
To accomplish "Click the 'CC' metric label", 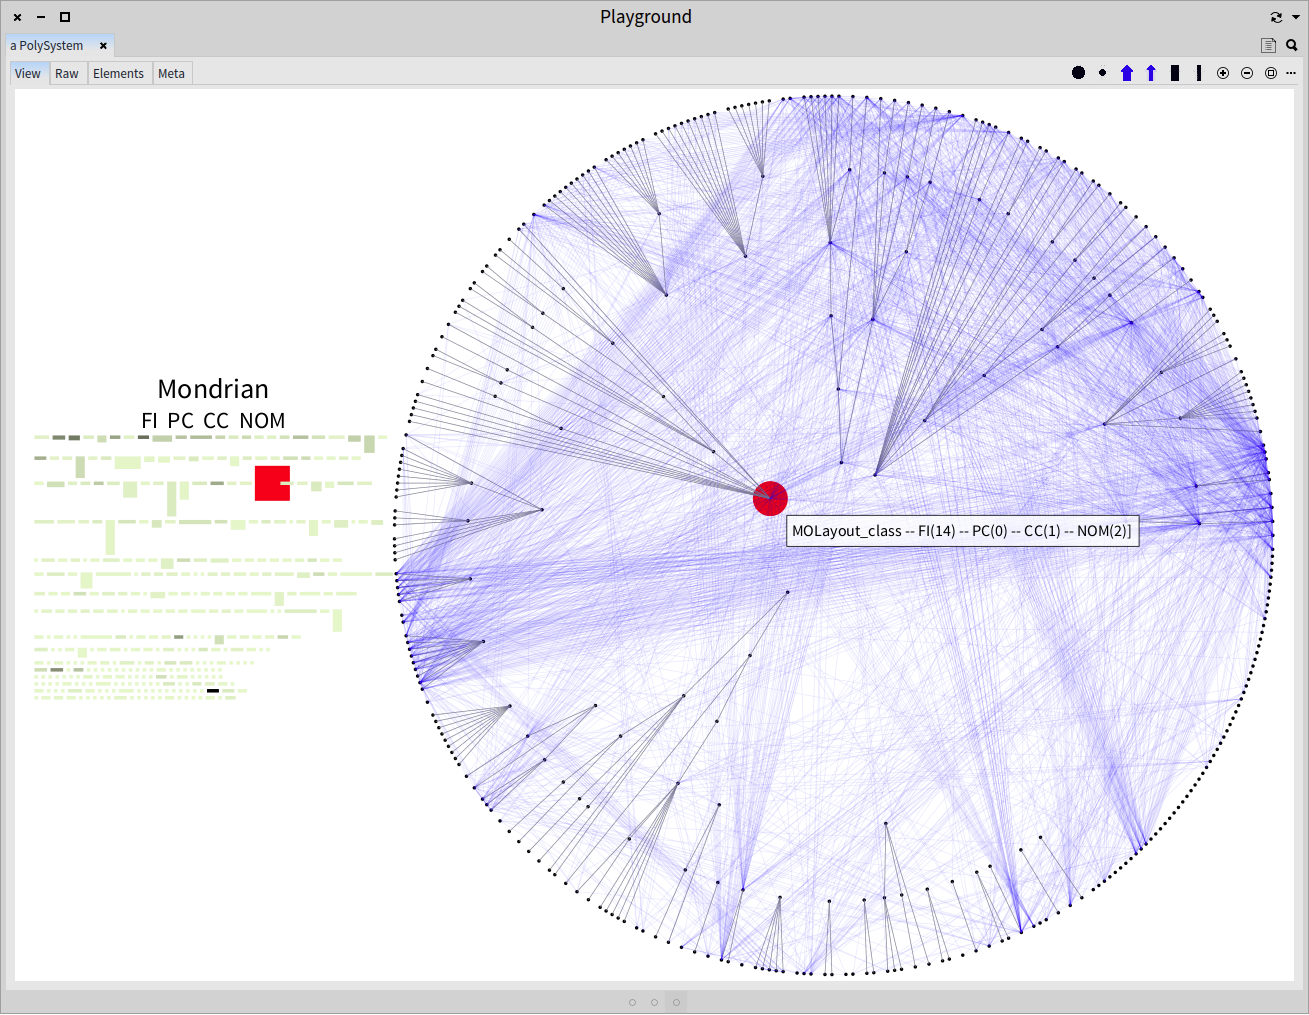I will pyautogui.click(x=216, y=421).
